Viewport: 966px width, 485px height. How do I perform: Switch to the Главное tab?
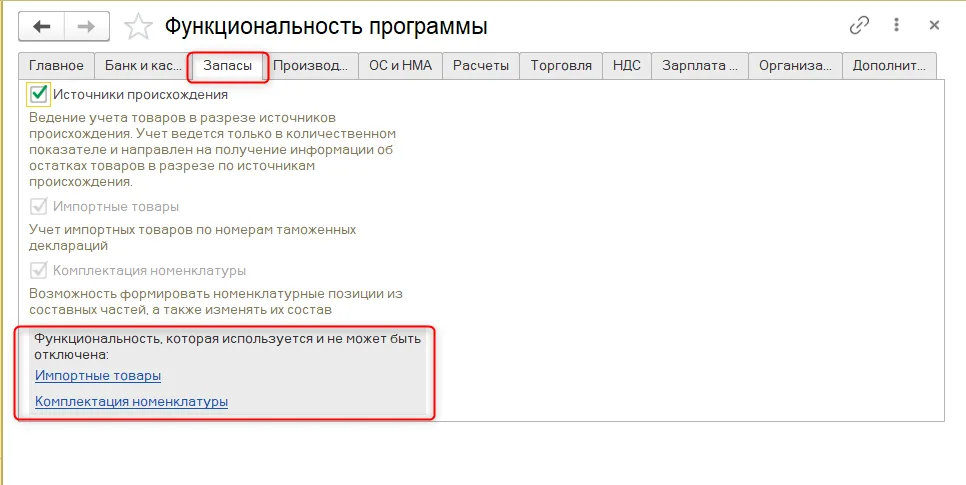(x=56, y=66)
